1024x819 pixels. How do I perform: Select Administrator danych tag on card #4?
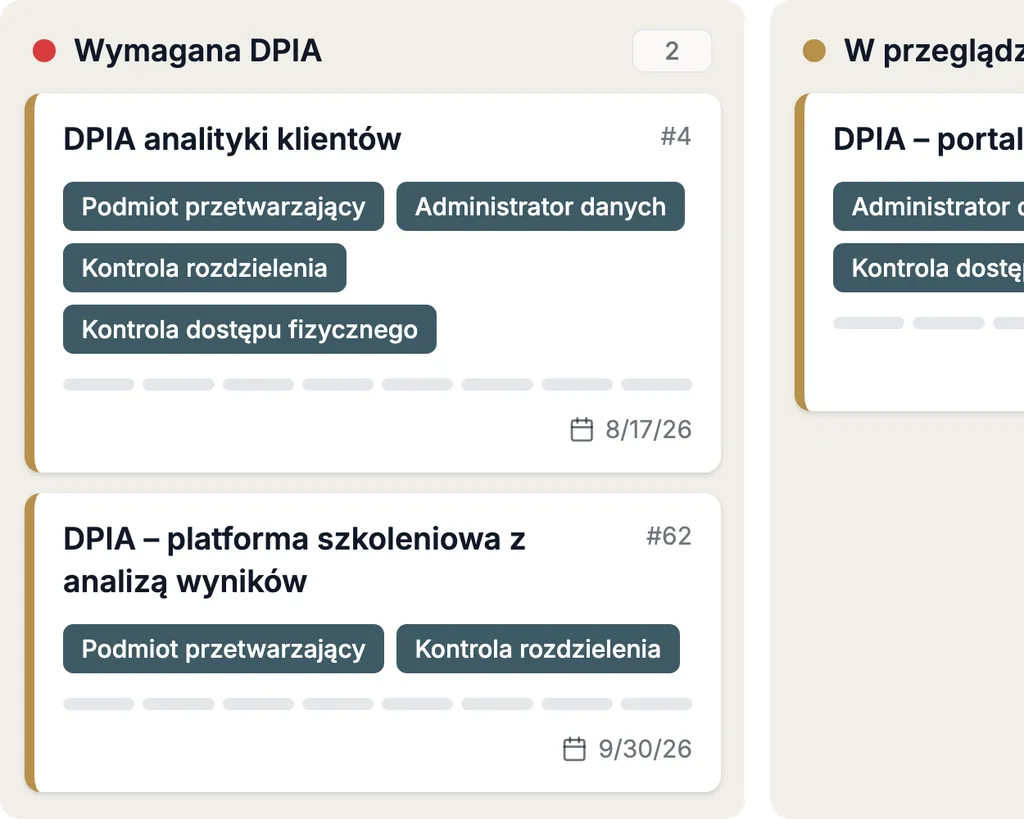(x=540, y=206)
